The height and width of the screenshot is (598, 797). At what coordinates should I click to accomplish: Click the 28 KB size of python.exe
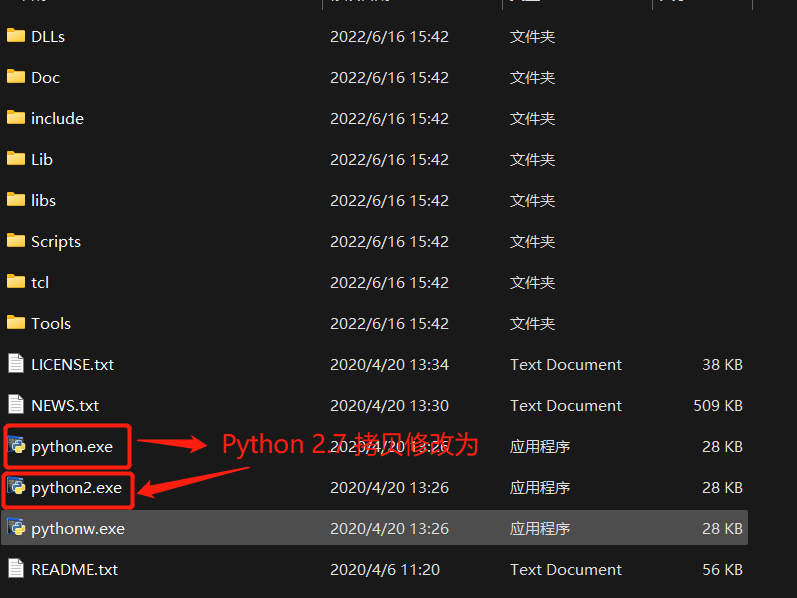coord(722,446)
